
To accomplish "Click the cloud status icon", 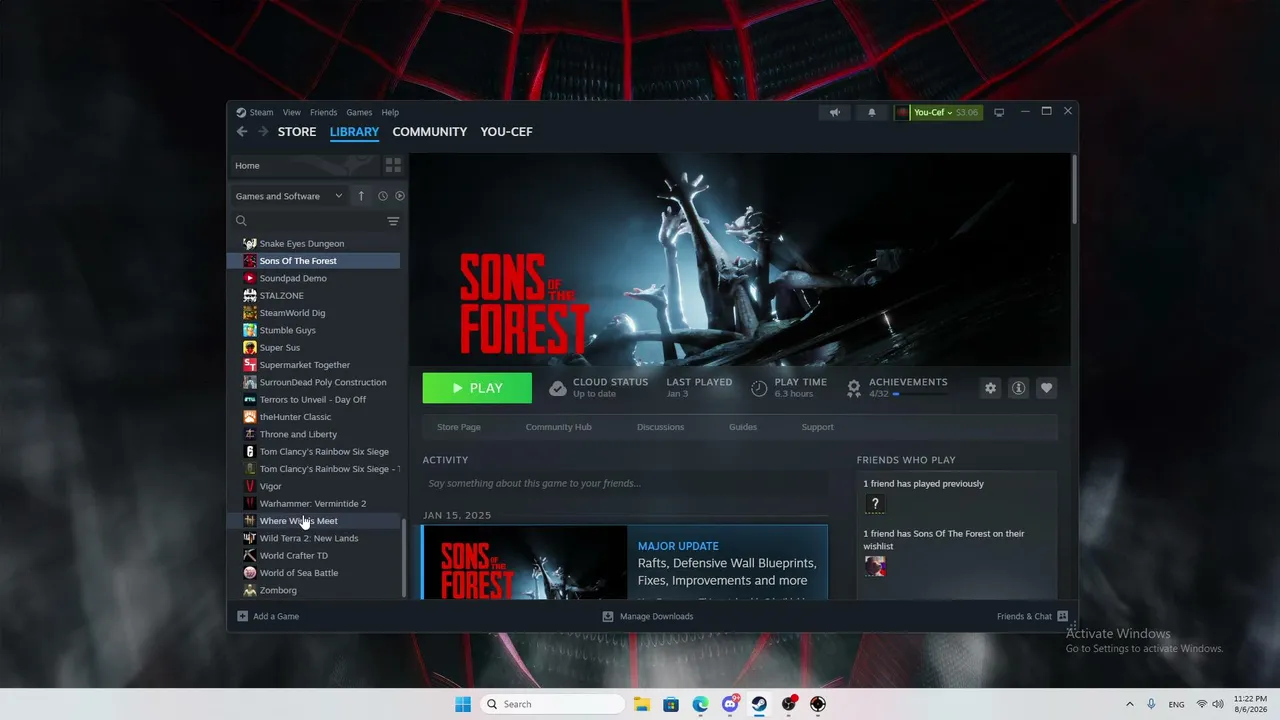I will (x=558, y=388).
